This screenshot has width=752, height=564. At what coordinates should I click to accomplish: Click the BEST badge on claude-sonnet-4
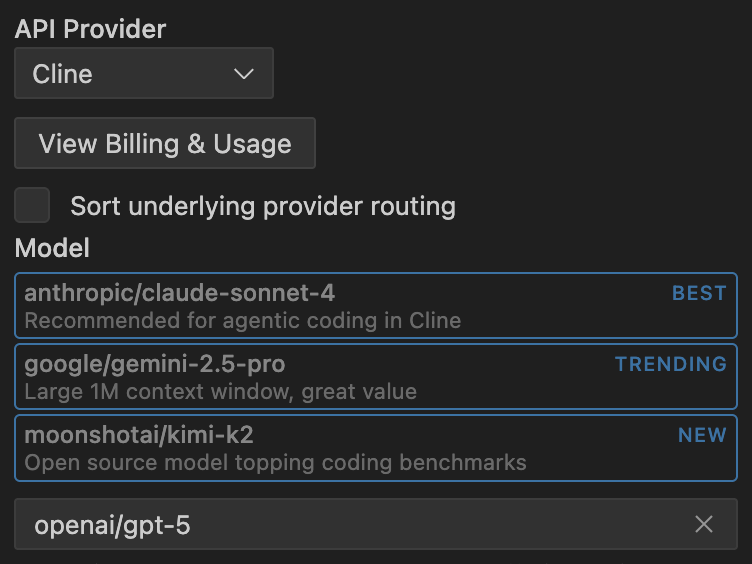[698, 293]
